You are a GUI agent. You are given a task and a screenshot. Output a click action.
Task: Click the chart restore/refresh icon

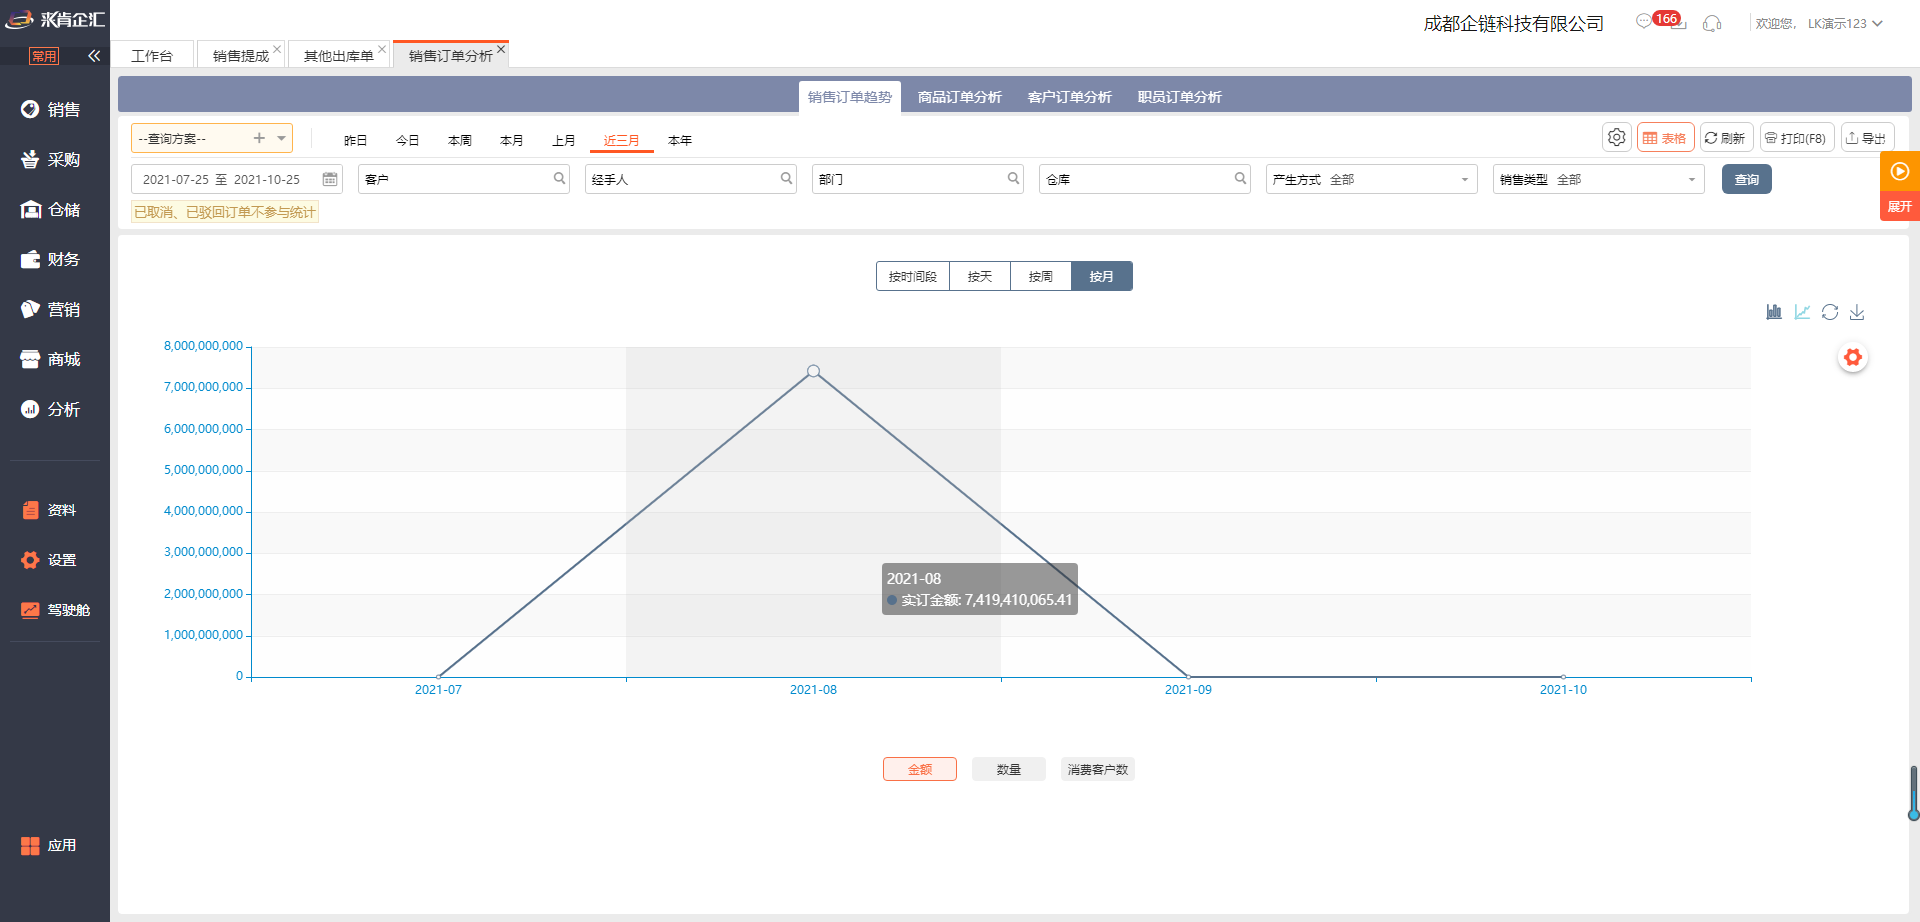coord(1829,312)
